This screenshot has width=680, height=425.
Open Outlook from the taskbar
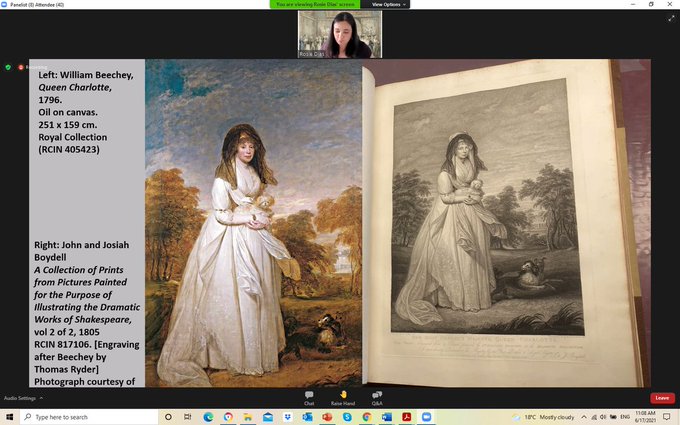(307, 417)
